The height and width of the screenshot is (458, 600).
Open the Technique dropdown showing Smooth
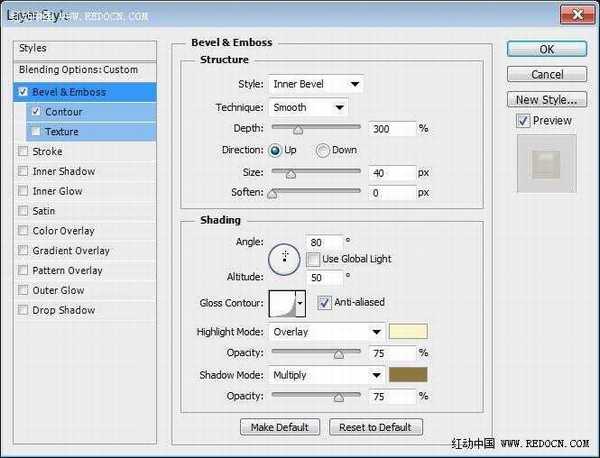pos(308,108)
